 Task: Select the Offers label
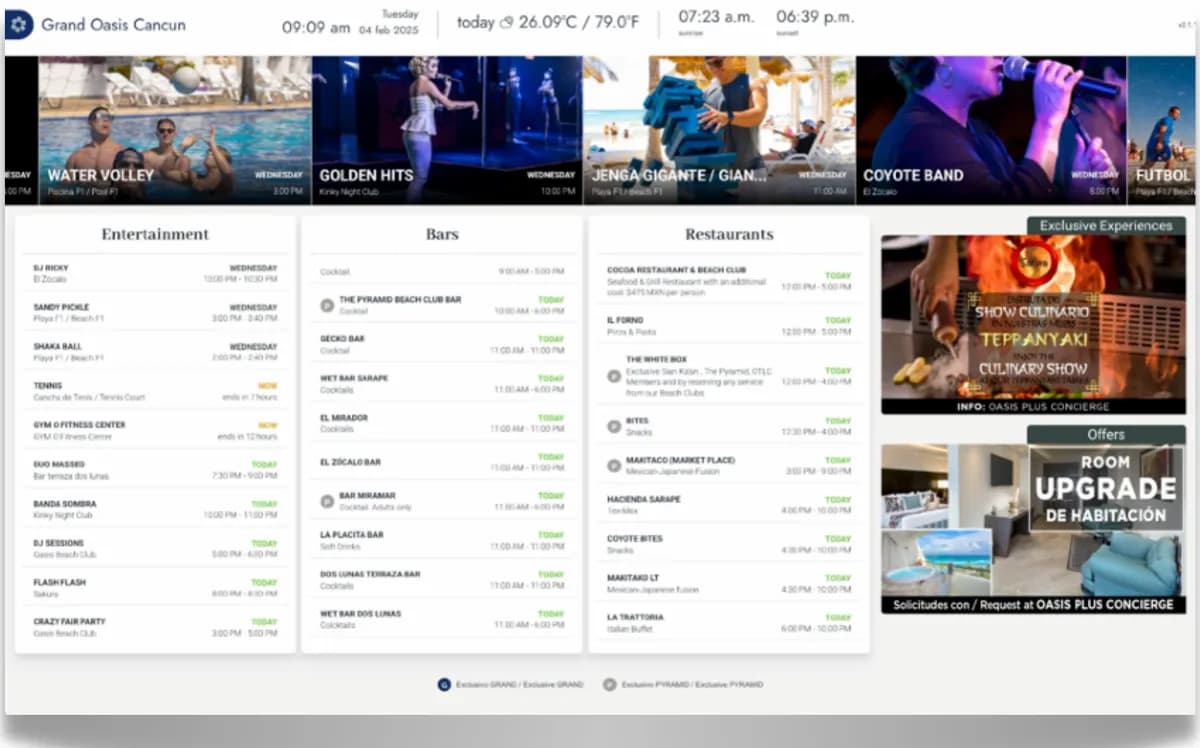tap(1106, 435)
